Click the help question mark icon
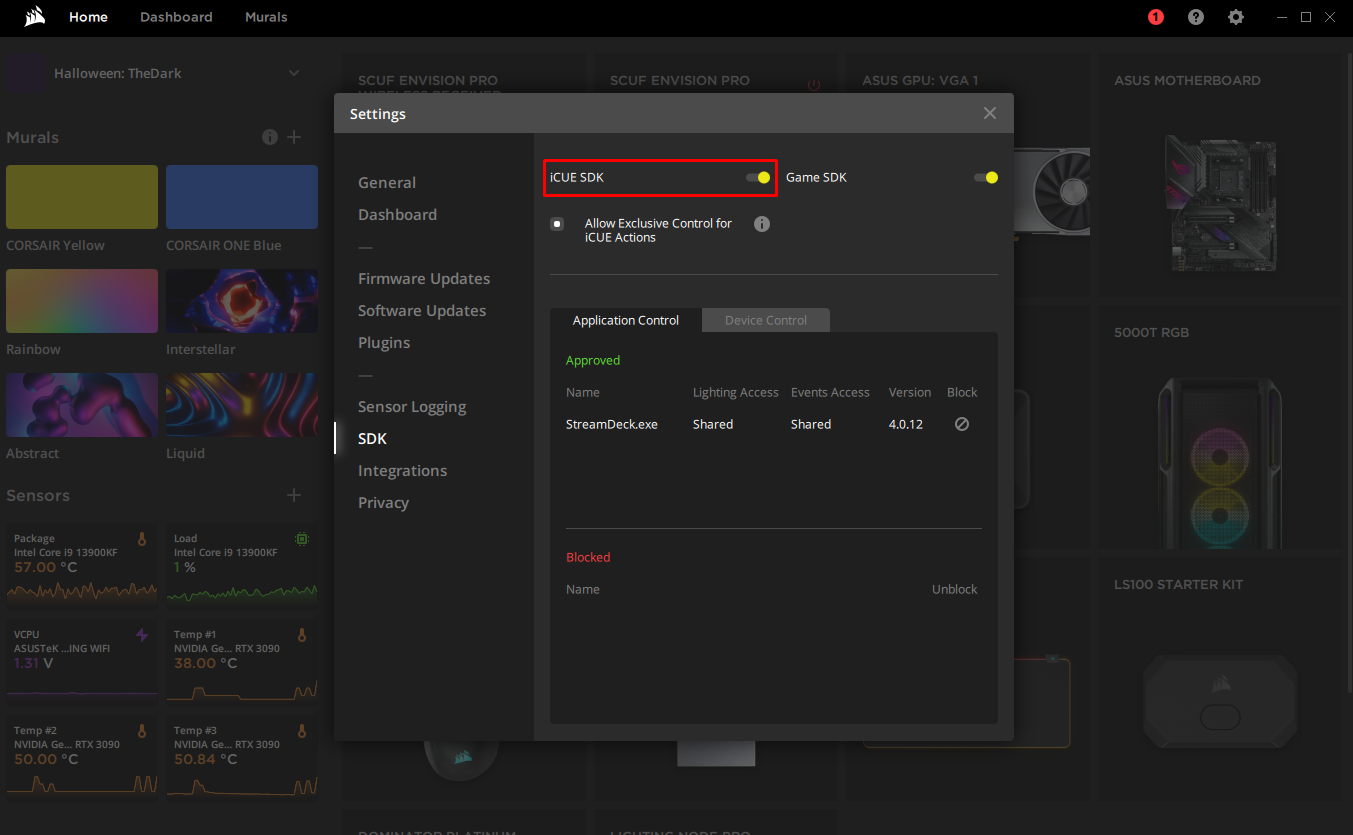 coord(1195,17)
